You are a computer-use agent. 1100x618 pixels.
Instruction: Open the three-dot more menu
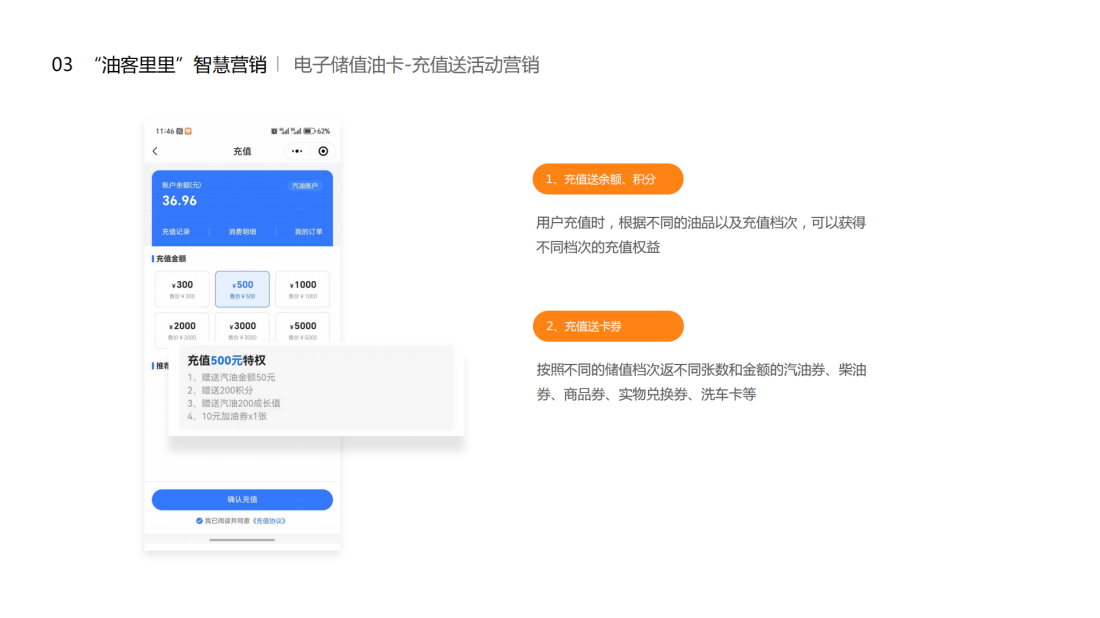click(297, 151)
